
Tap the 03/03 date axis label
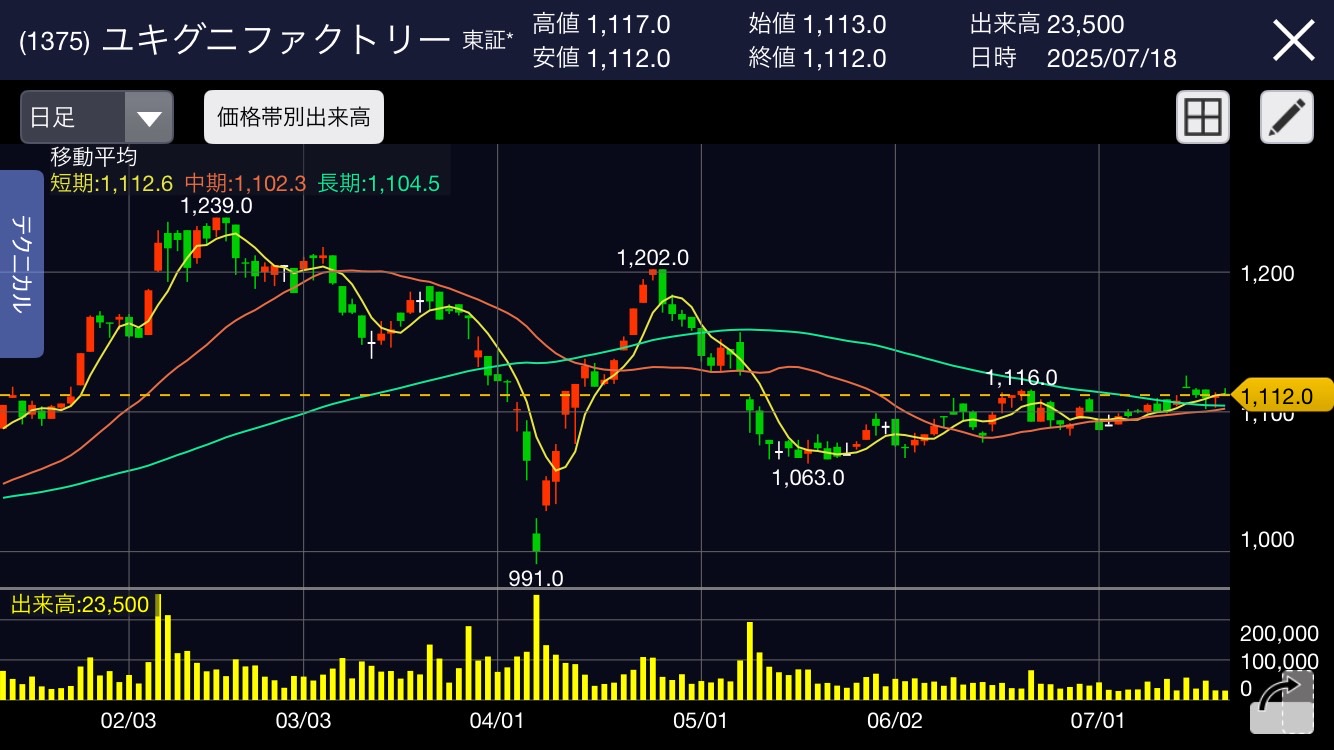pyautogui.click(x=303, y=720)
